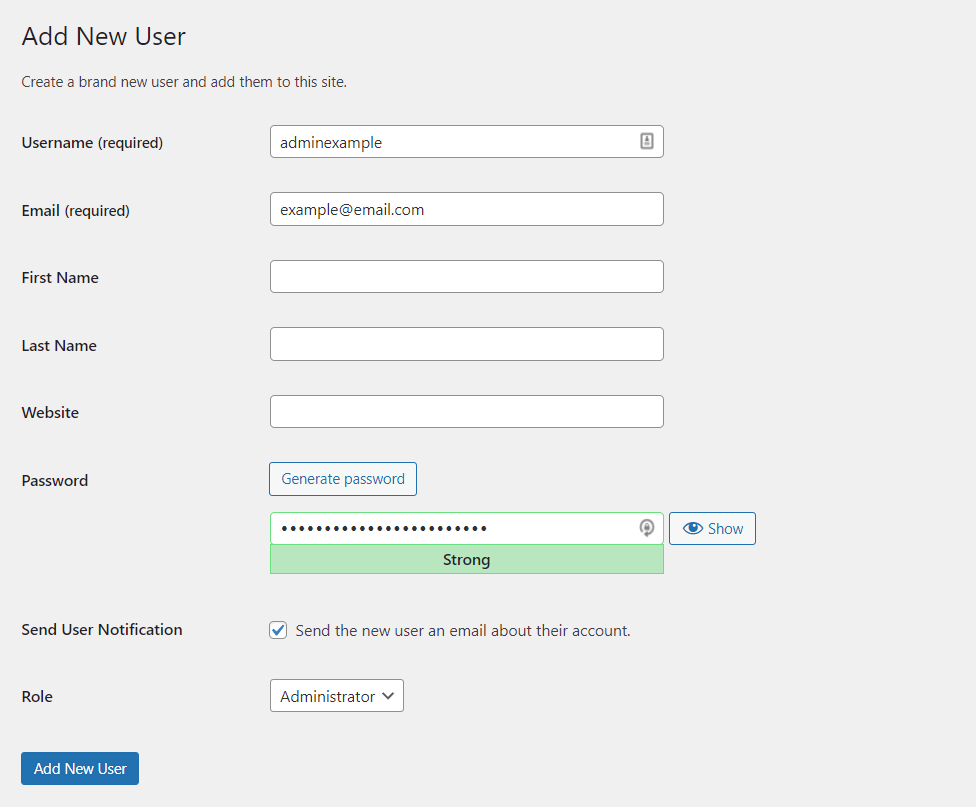Click the Generate password button
Viewport: 976px width, 807px height.
click(342, 479)
